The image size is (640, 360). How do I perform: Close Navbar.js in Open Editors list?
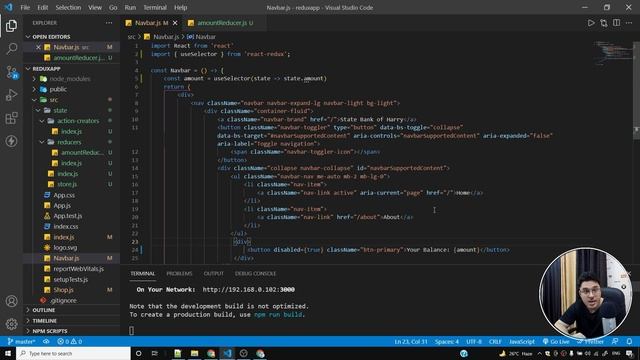(x=38, y=47)
